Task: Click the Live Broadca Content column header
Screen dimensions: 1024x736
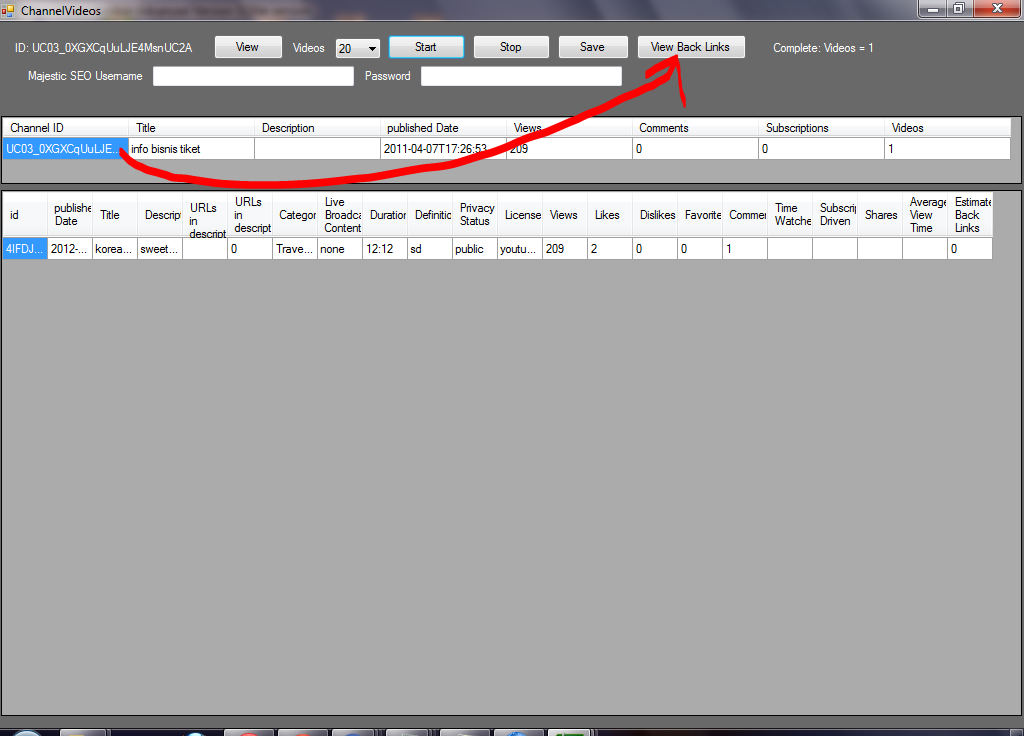Action: 340,215
